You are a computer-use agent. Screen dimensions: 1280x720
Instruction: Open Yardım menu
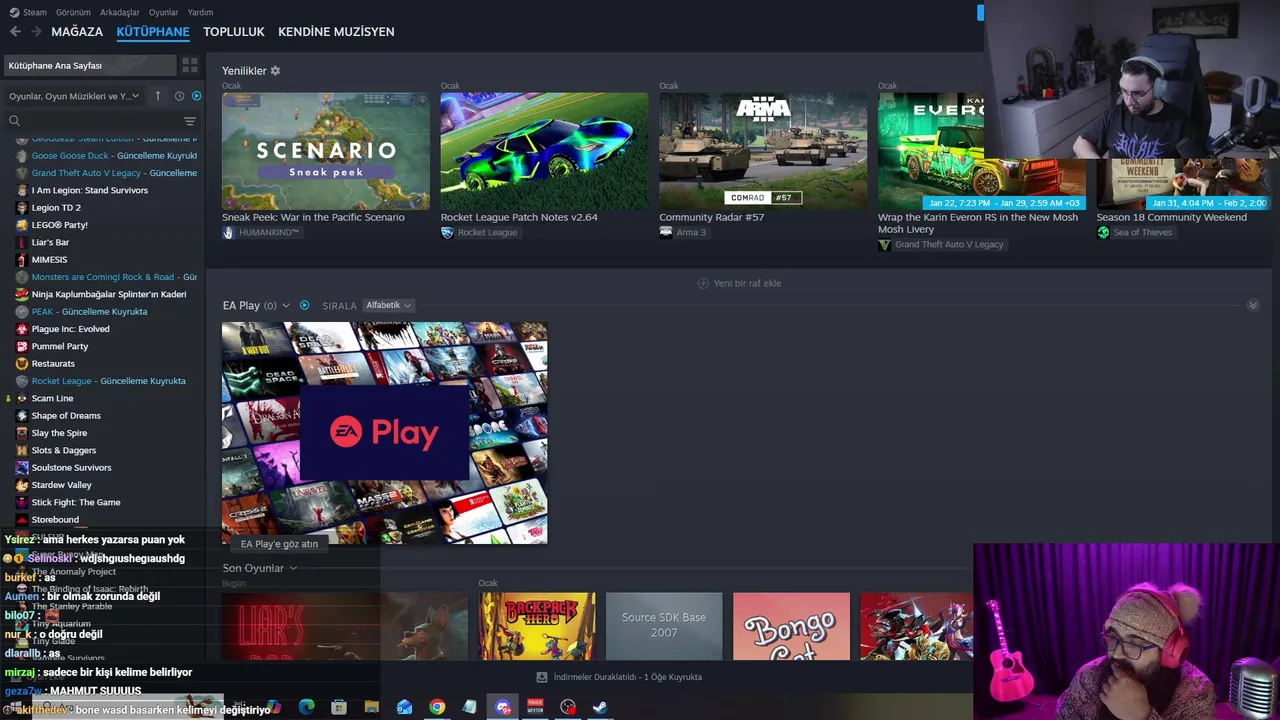click(200, 12)
